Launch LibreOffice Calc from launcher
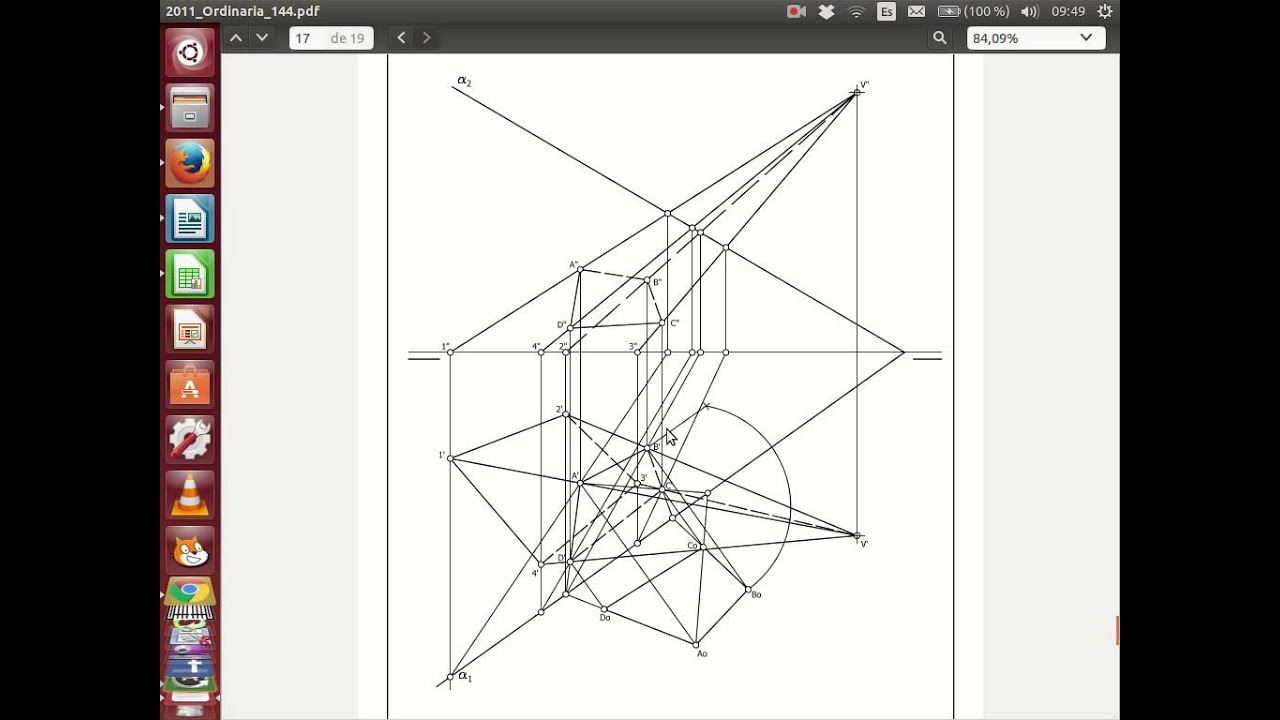1280x720 pixels. tap(190, 273)
